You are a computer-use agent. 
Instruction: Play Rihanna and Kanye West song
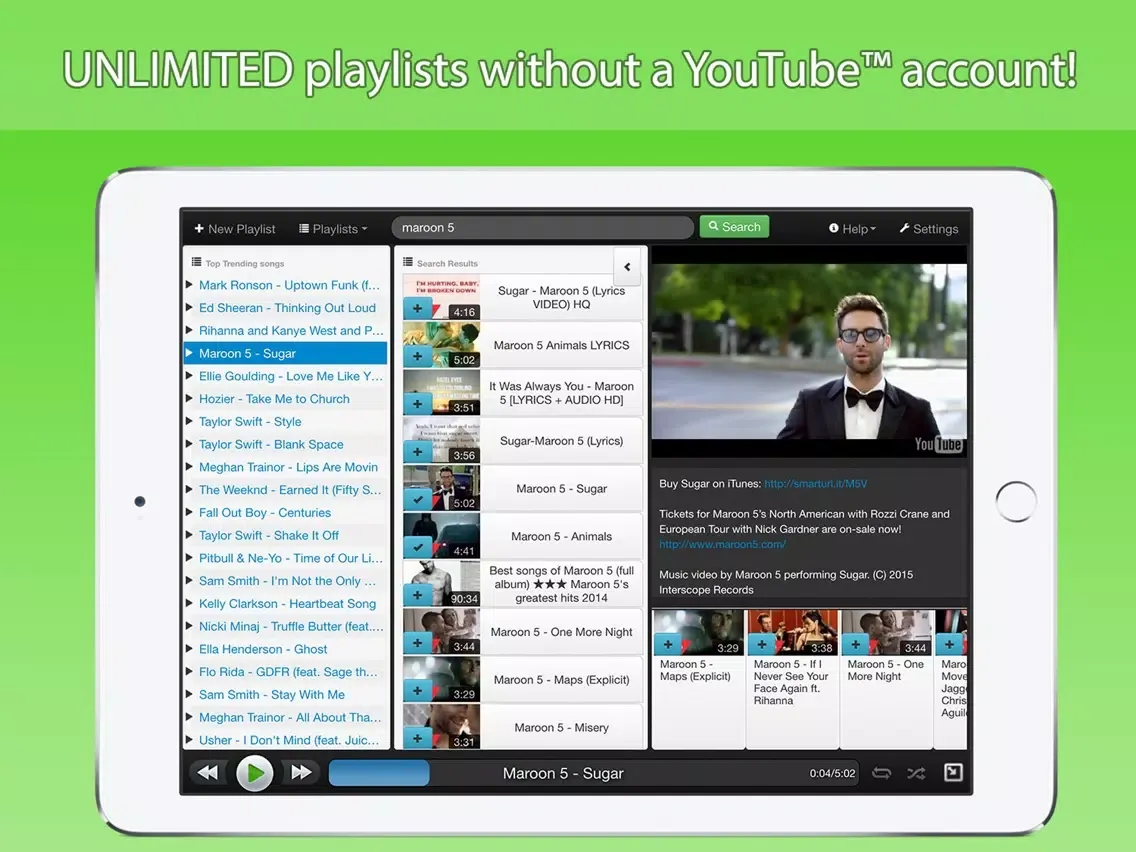click(285, 330)
